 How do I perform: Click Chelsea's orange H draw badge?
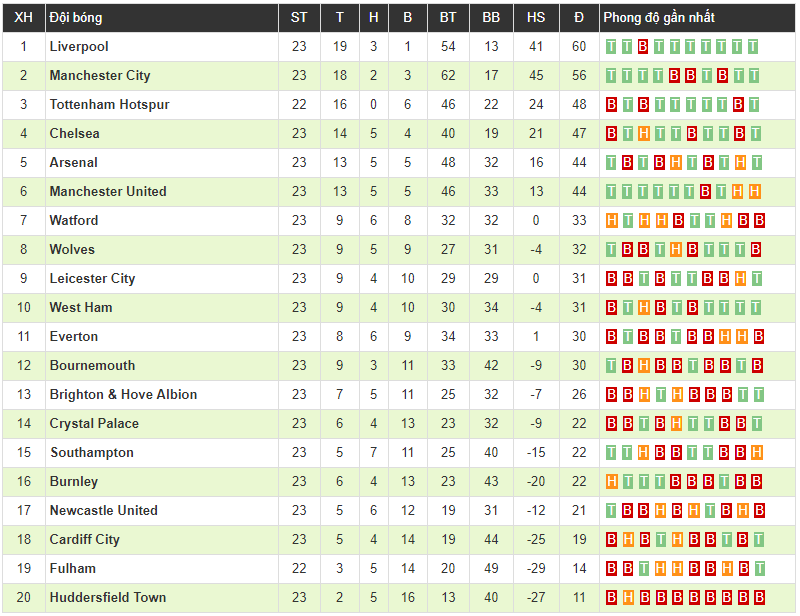coord(644,134)
